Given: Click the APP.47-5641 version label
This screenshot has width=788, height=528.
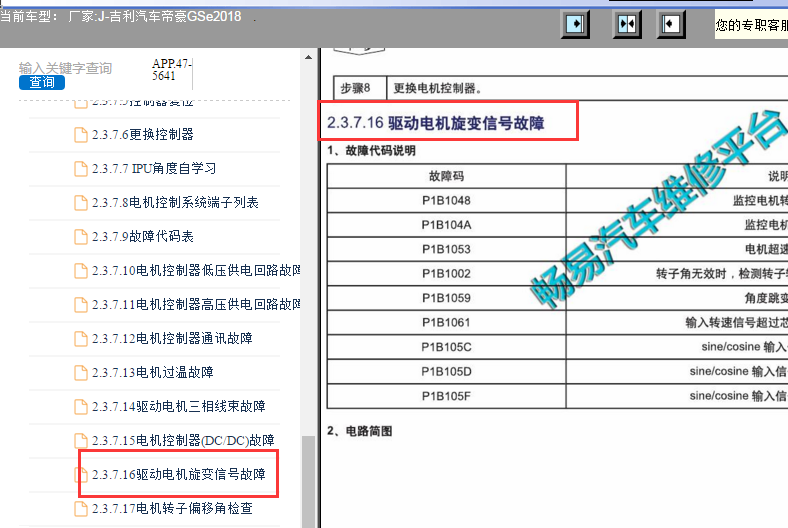Looking at the screenshot, I should [171, 70].
